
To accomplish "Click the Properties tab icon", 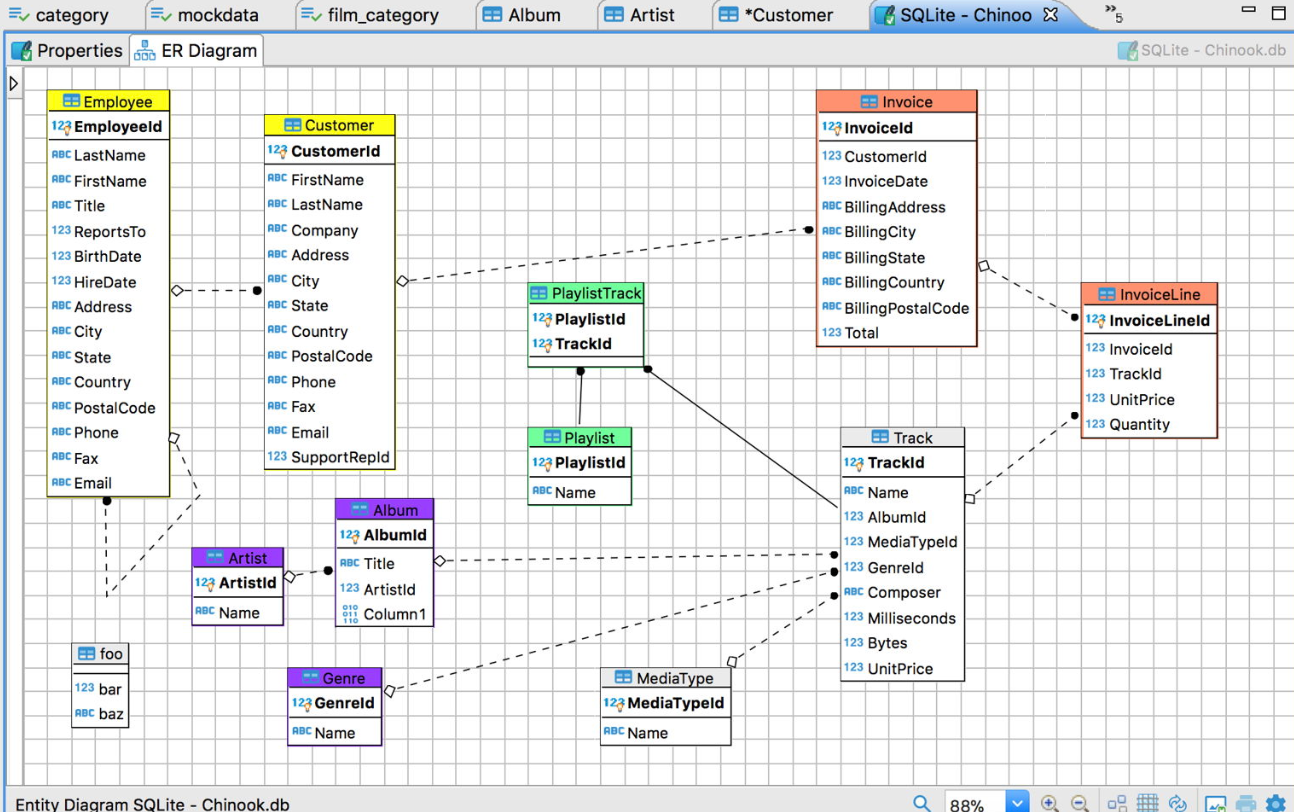I will (21, 50).
